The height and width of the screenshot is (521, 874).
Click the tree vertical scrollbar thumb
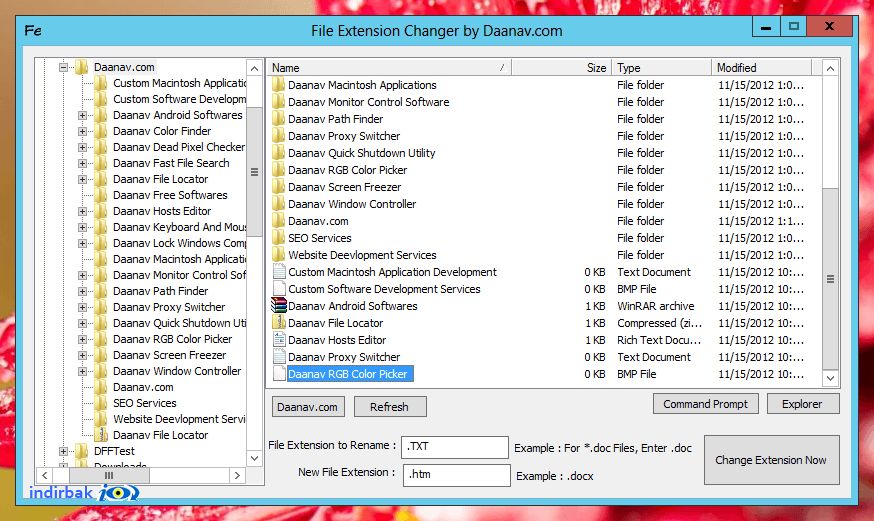coord(254,172)
